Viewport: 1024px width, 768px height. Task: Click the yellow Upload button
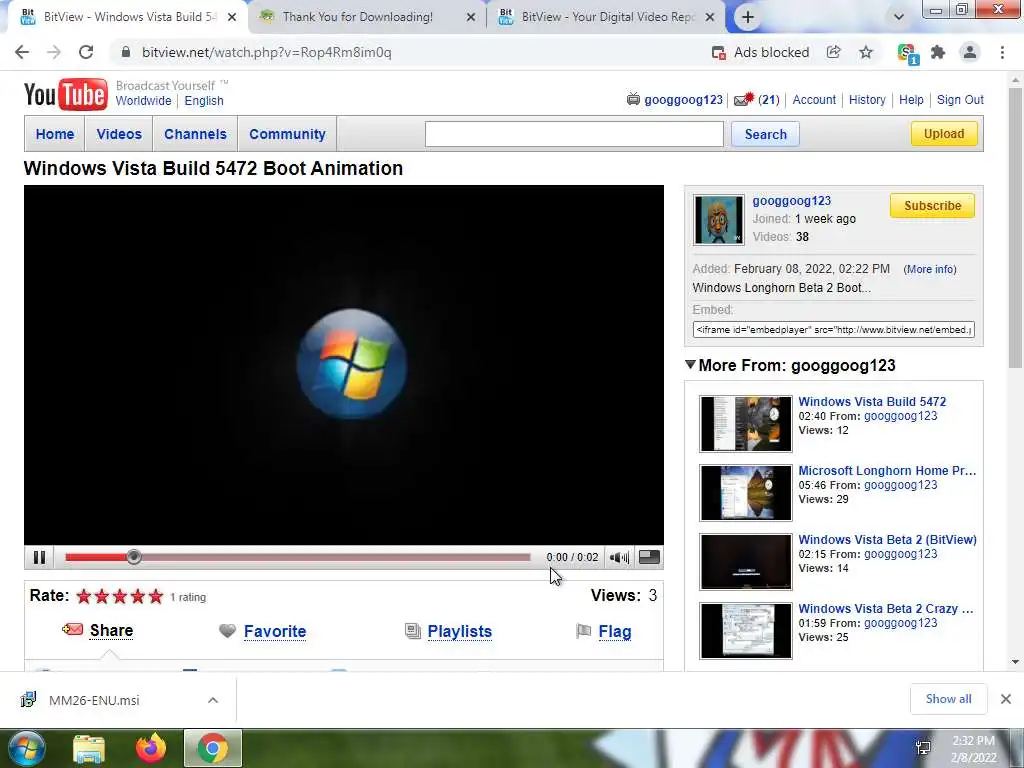pos(944,134)
